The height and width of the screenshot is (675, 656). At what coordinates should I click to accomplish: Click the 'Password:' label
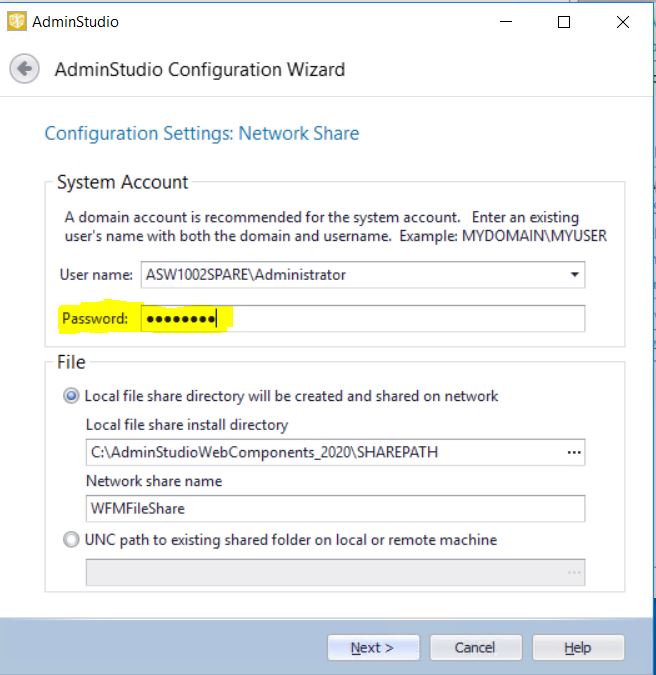click(95, 319)
